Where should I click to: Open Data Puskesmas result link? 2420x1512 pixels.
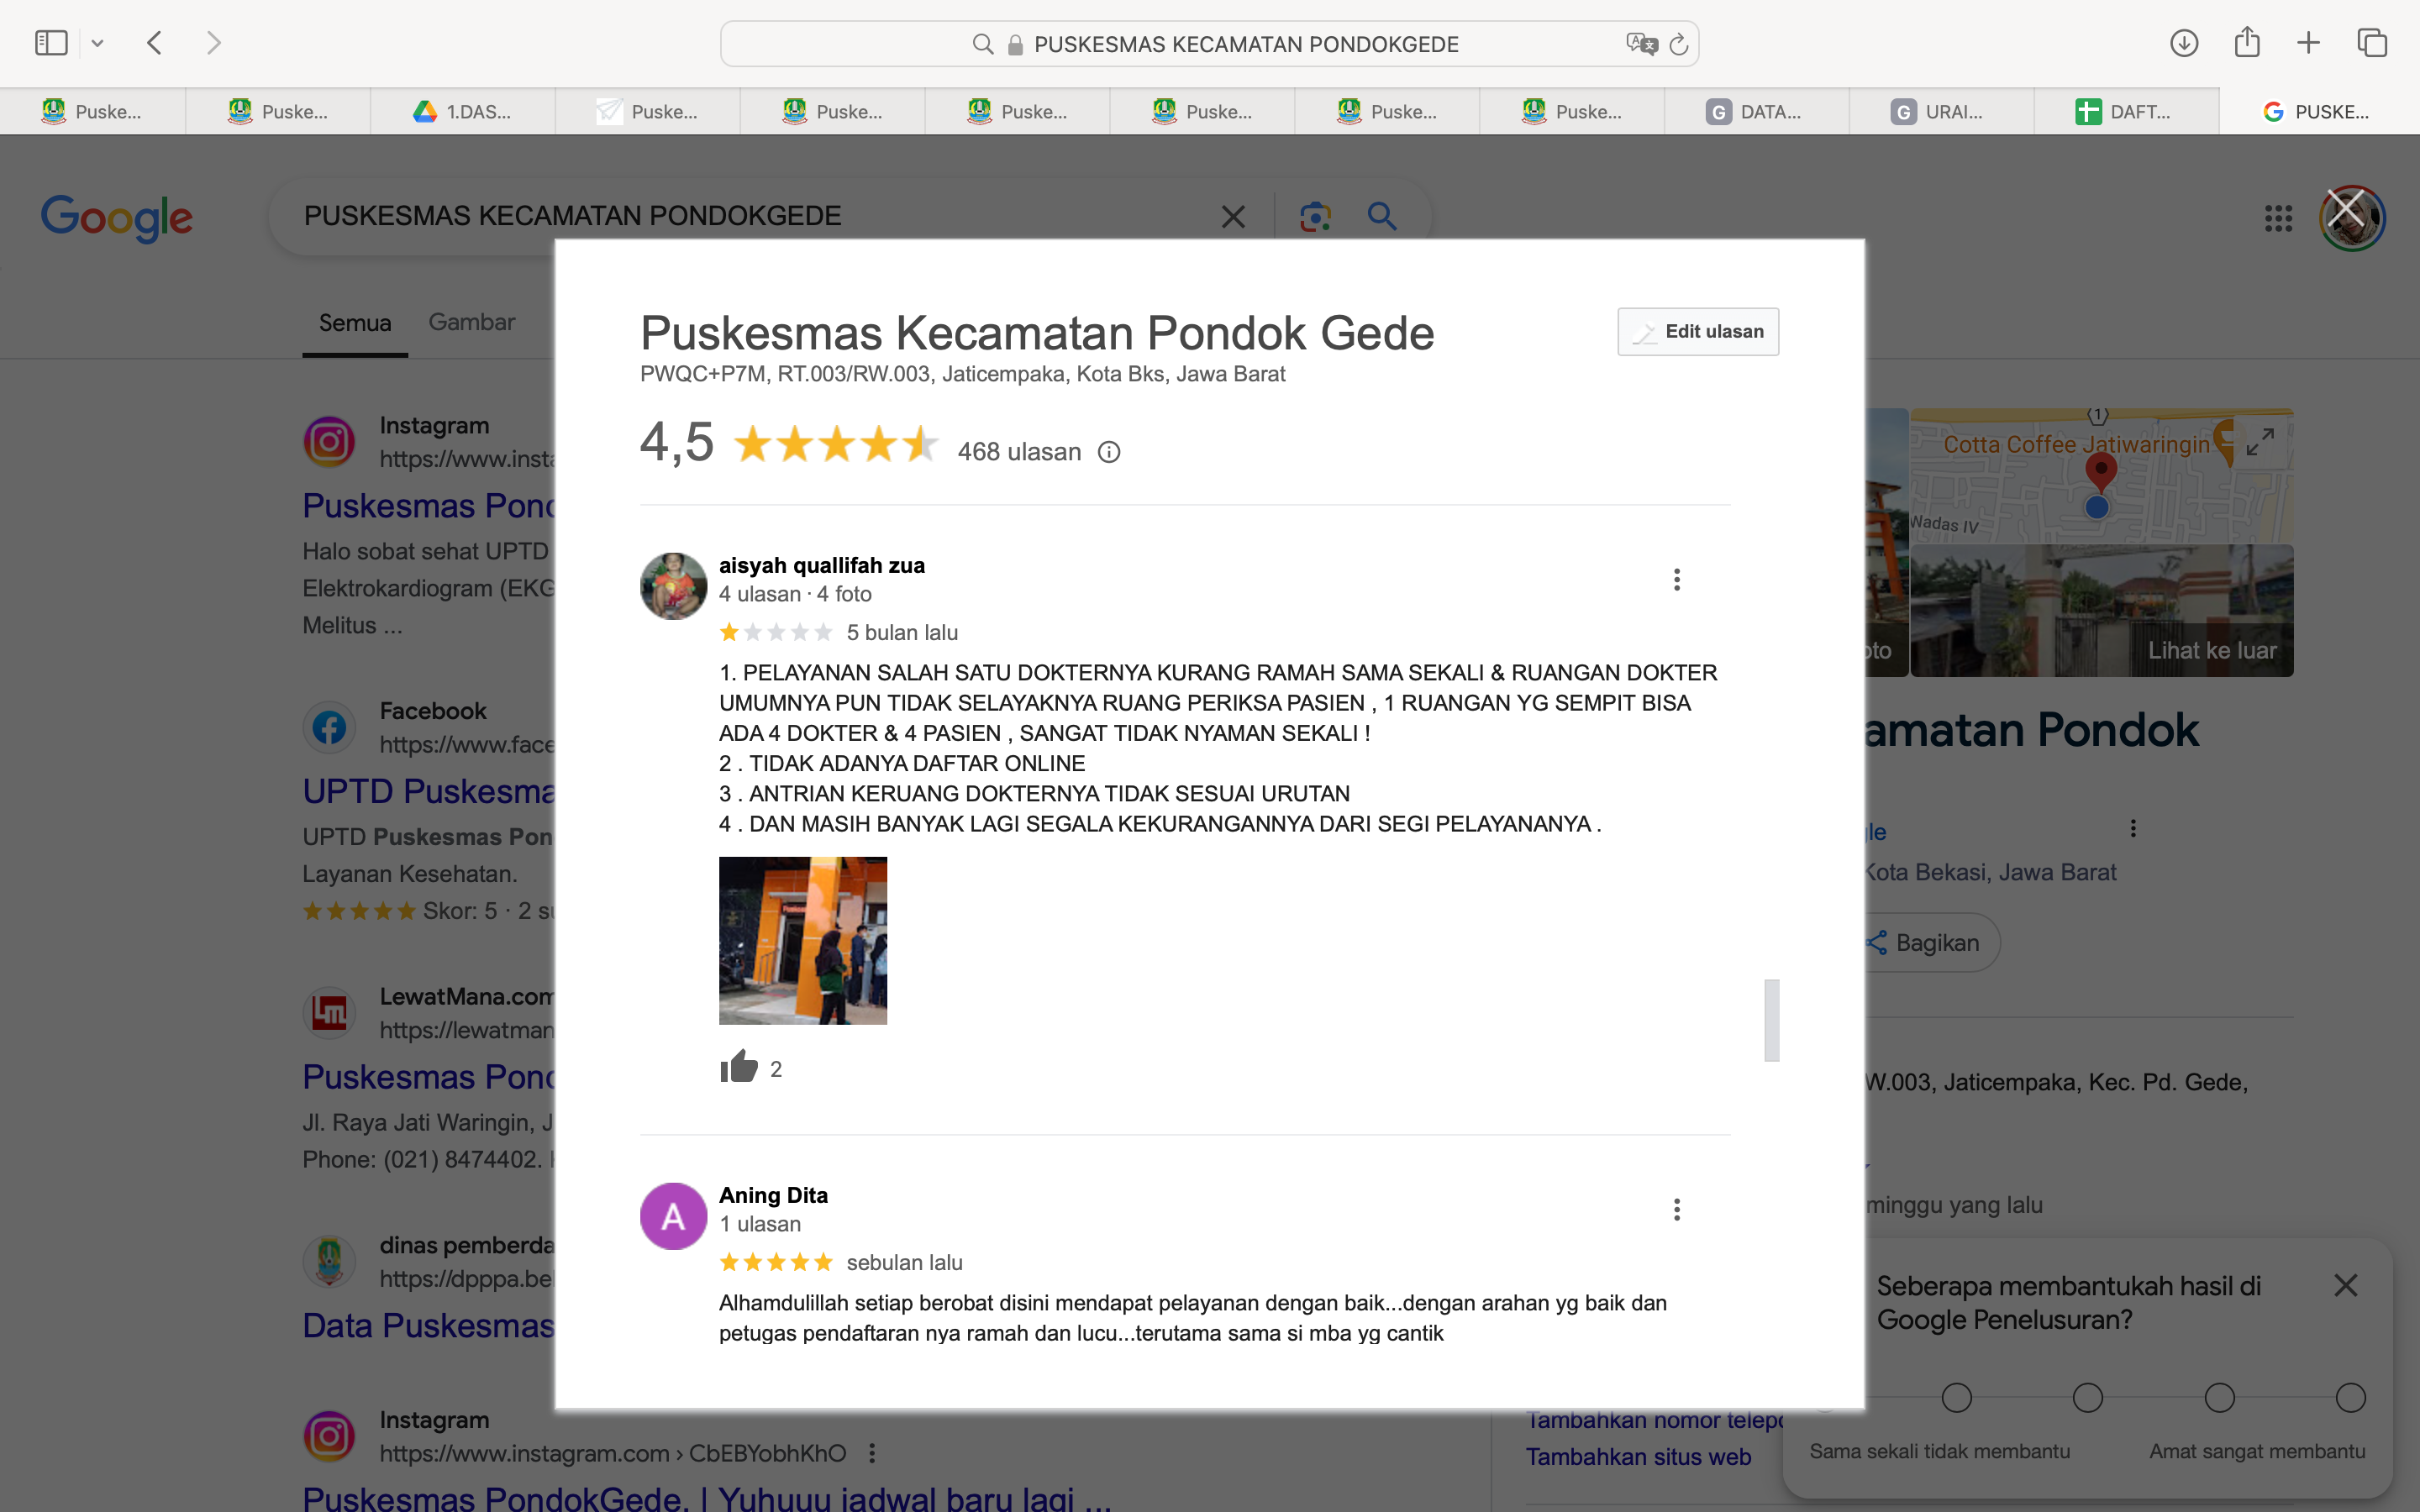click(428, 1325)
